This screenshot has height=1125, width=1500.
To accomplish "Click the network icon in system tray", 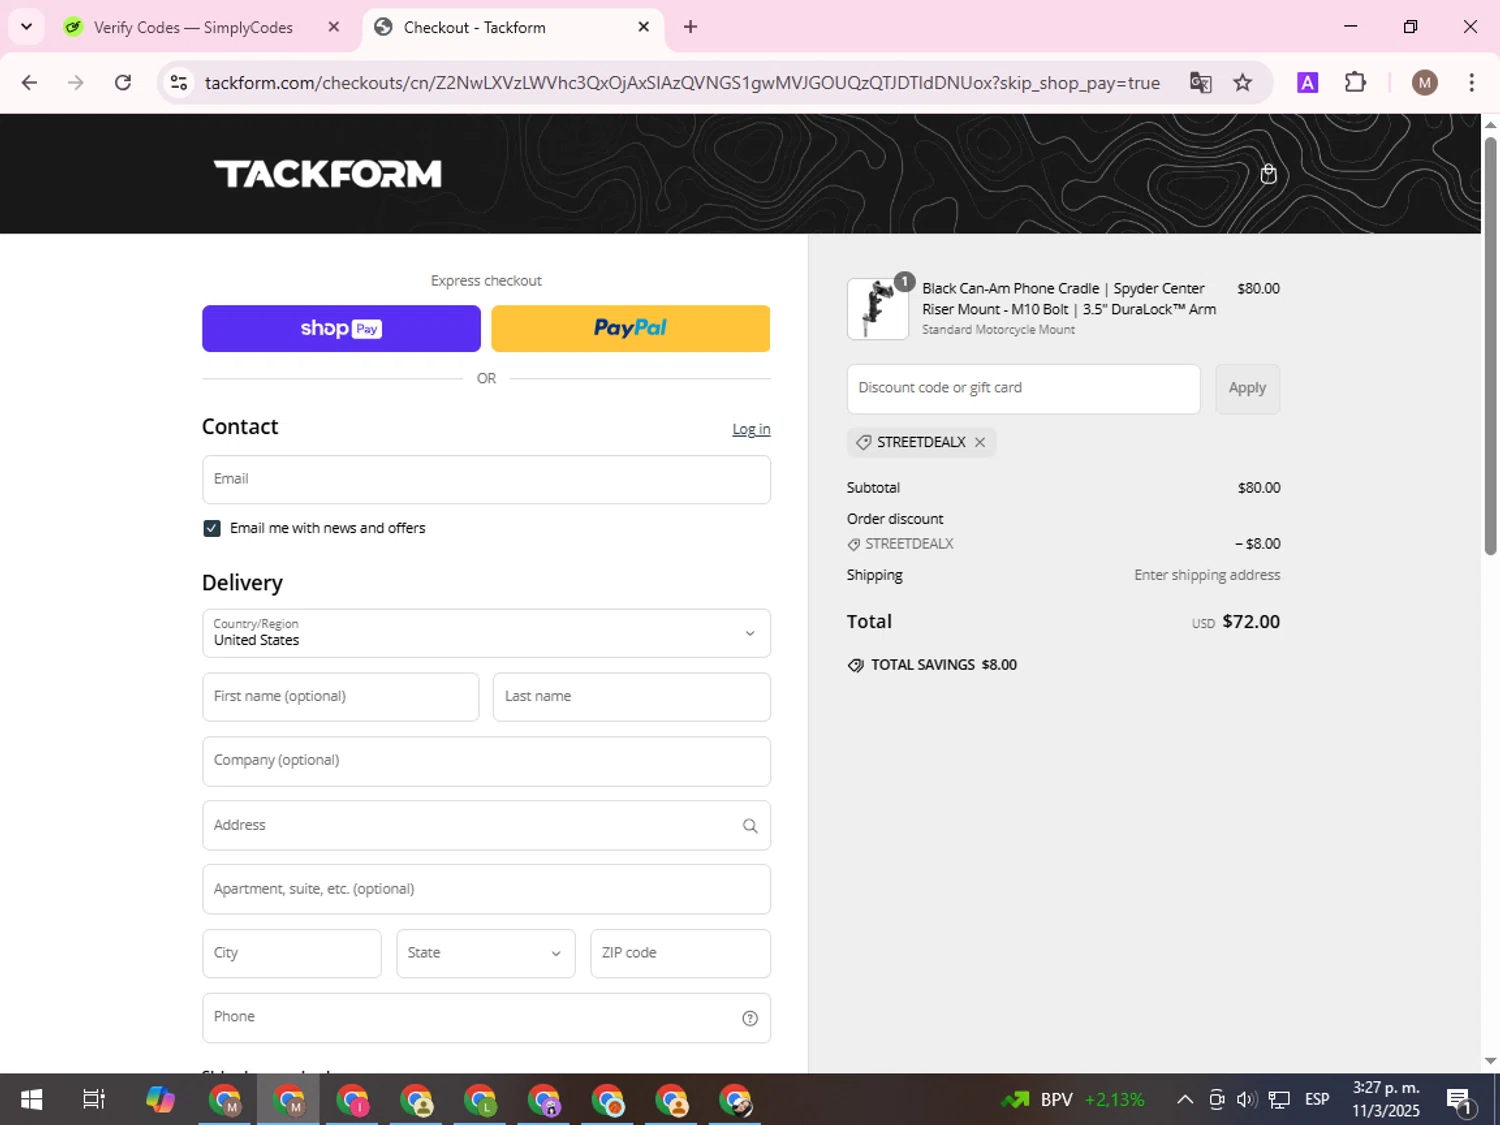I will point(1279,1100).
